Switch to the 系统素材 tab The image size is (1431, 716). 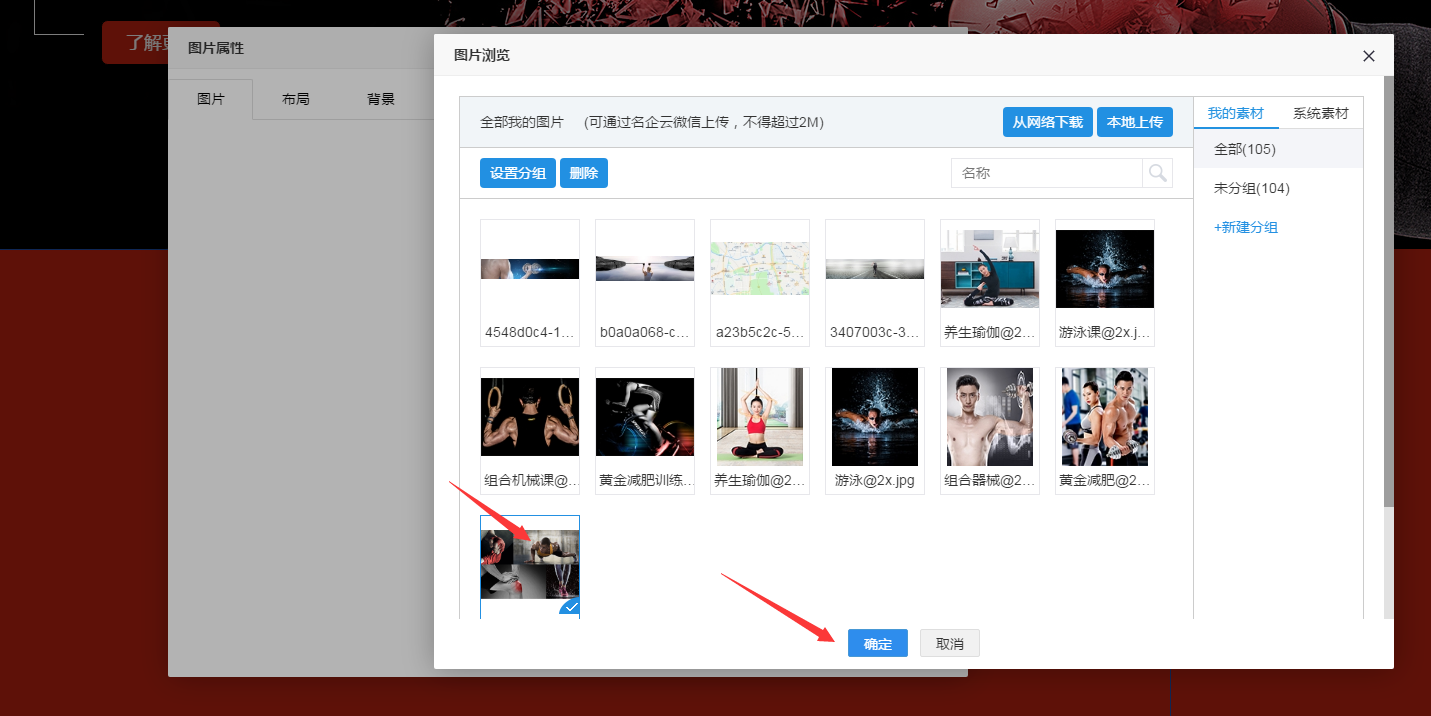[x=1320, y=113]
